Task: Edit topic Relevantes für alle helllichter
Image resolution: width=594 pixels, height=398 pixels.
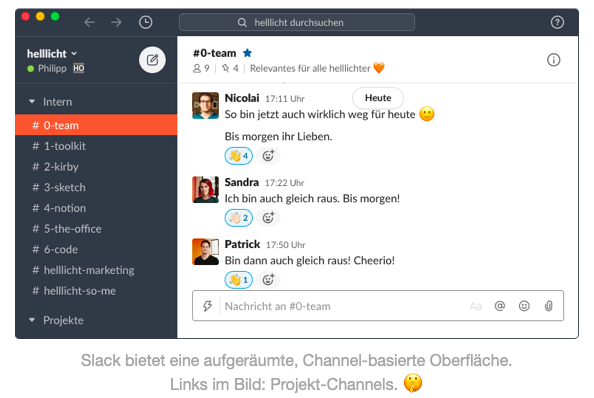Action: (x=317, y=69)
